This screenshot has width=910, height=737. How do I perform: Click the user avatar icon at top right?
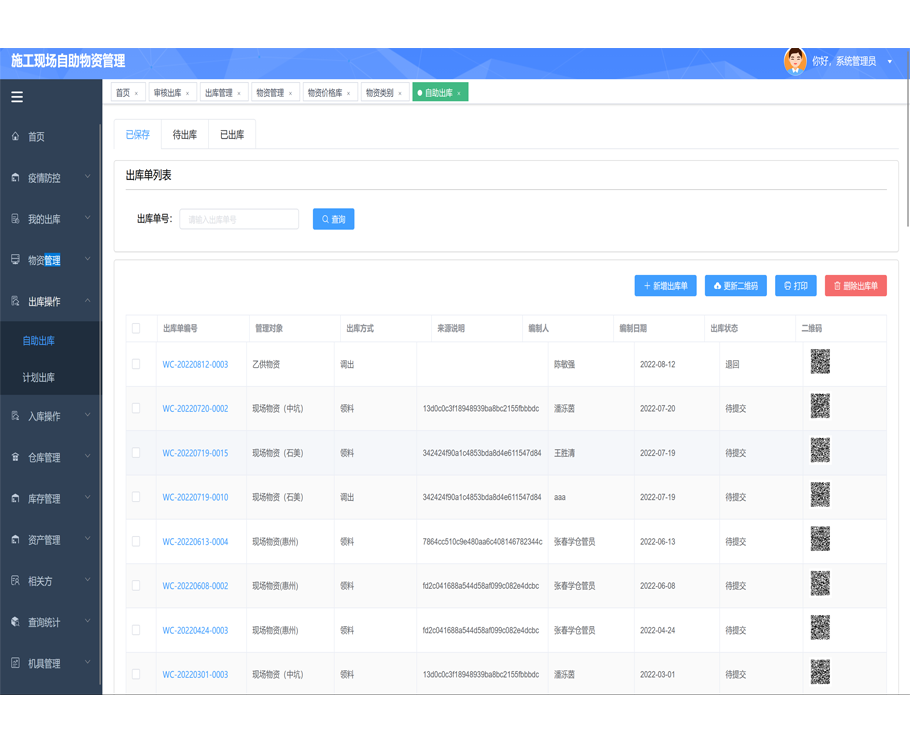click(795, 62)
